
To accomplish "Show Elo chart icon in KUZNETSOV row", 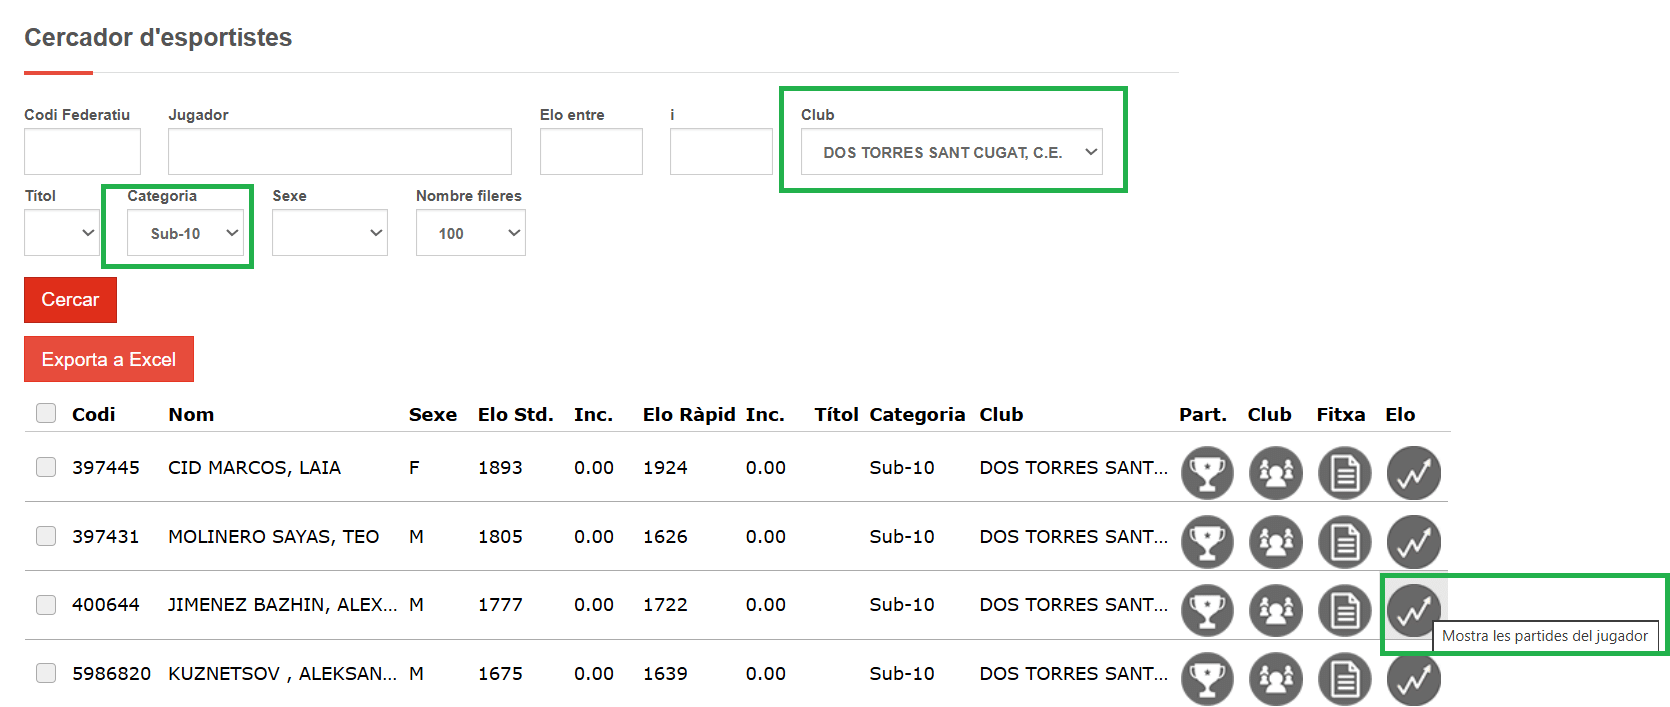I will (1414, 679).
